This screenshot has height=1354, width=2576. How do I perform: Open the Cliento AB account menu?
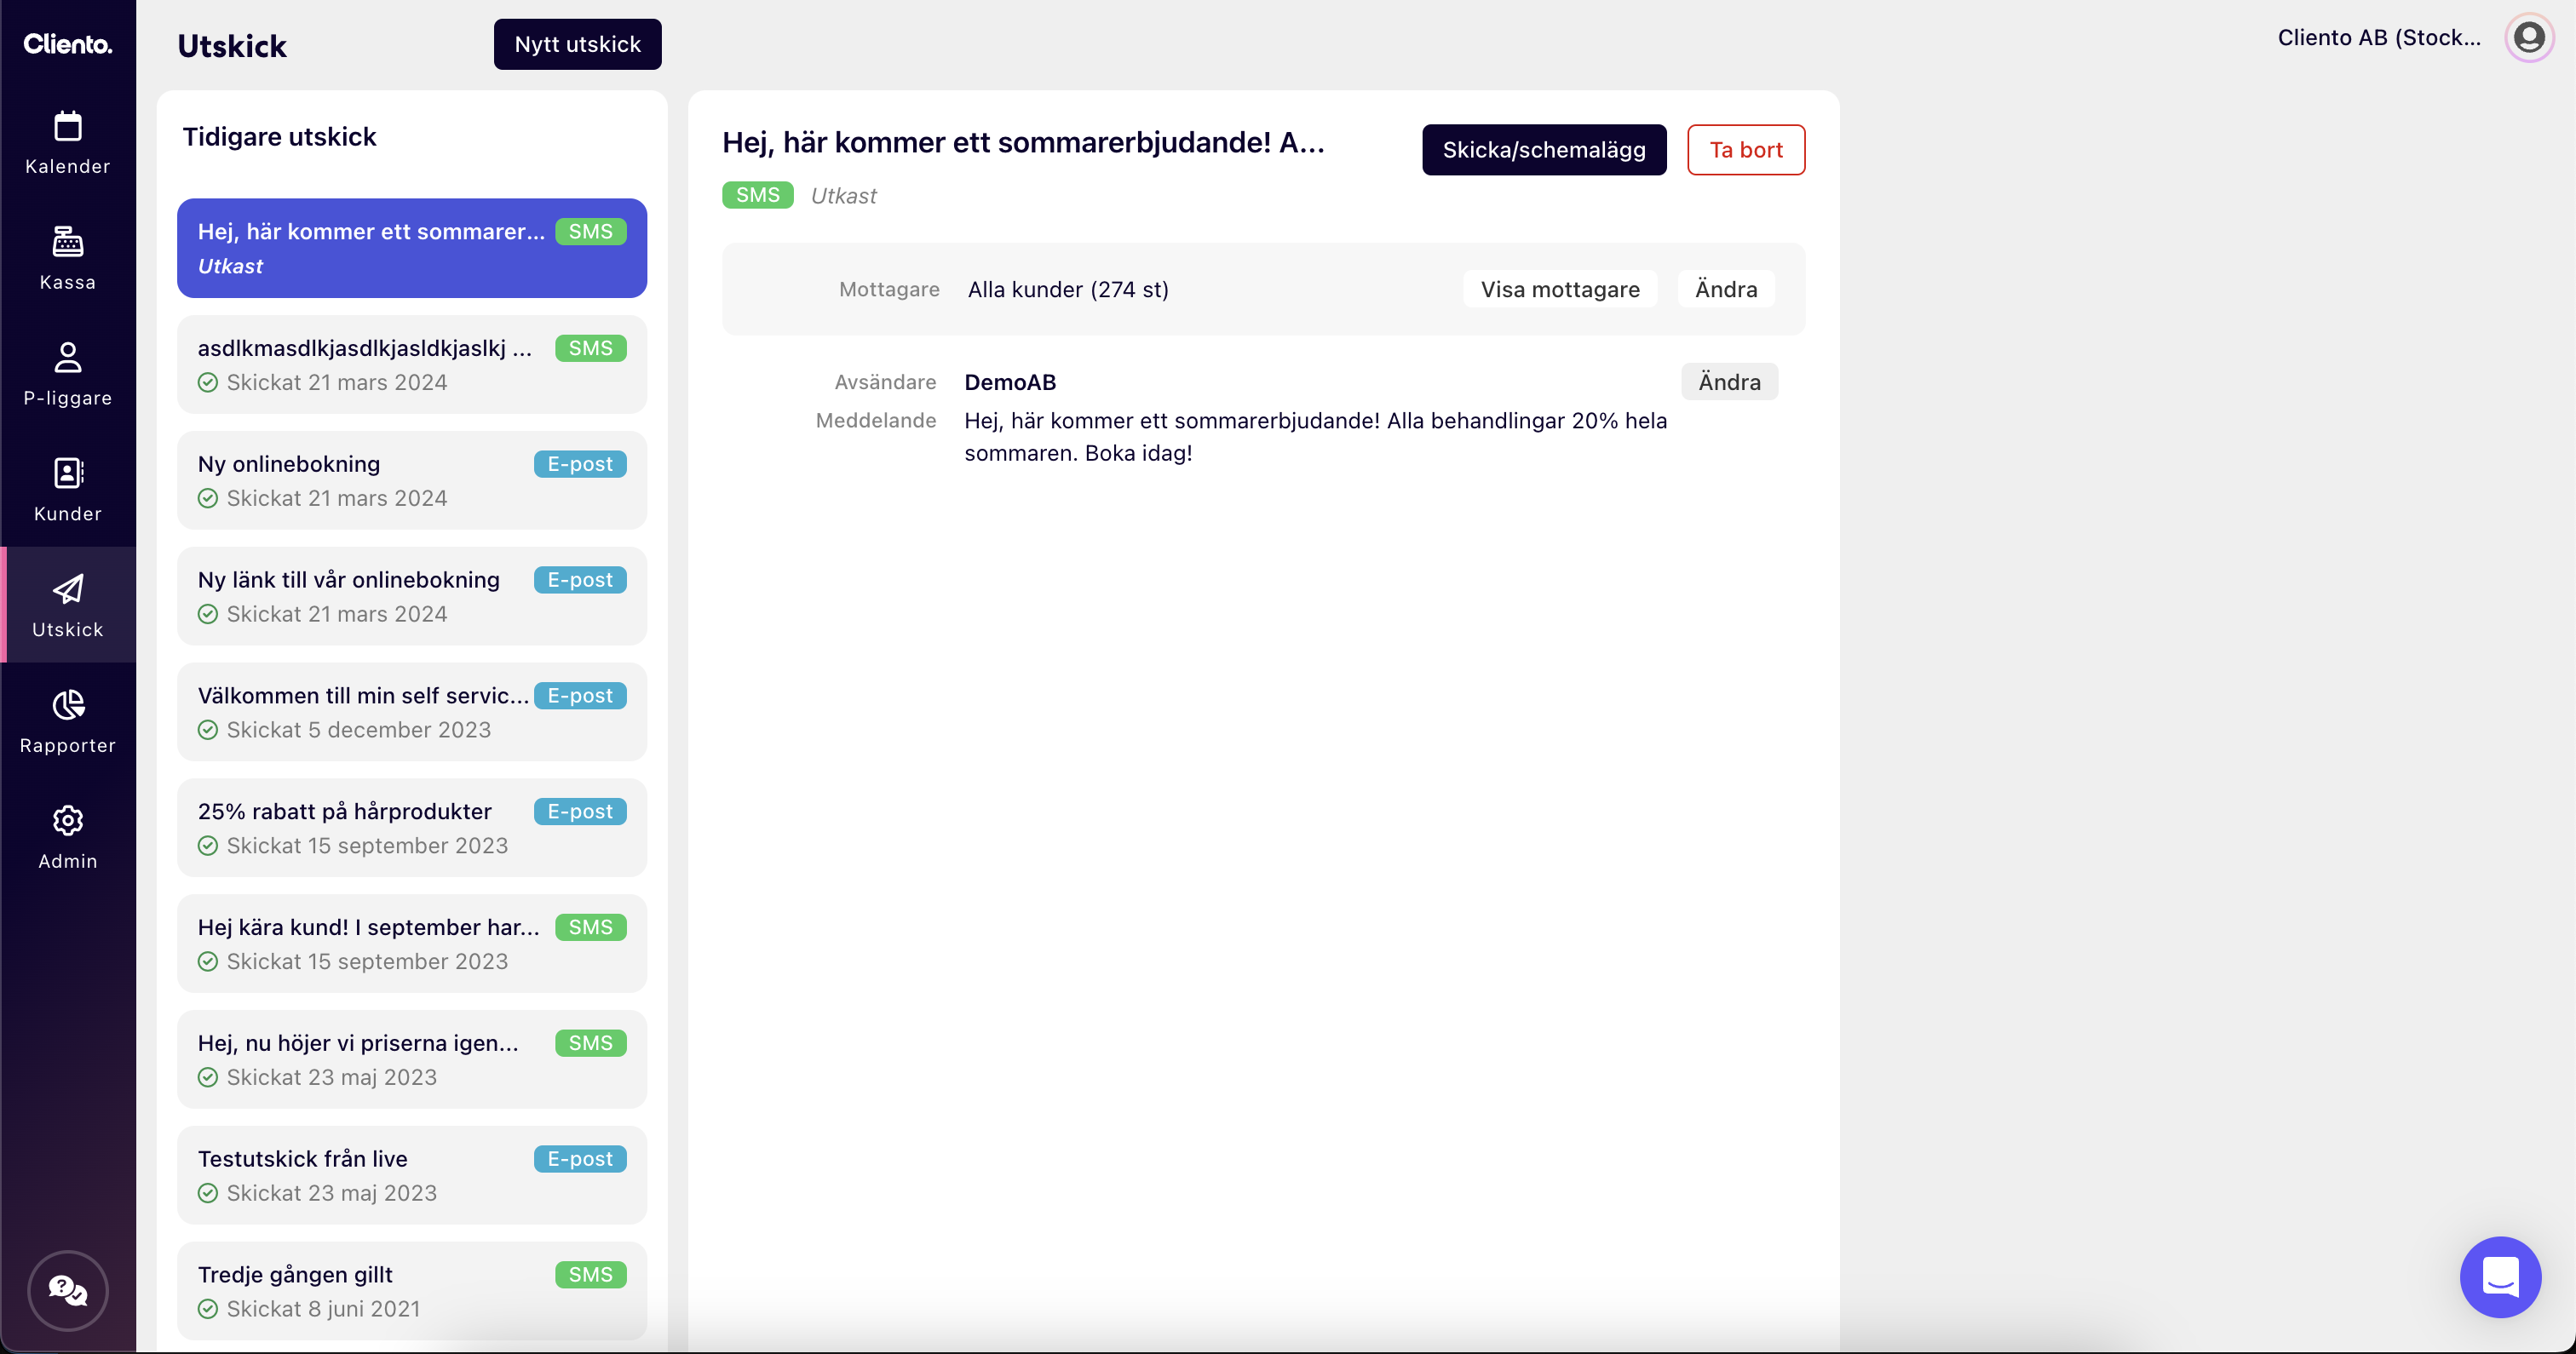[2379, 38]
